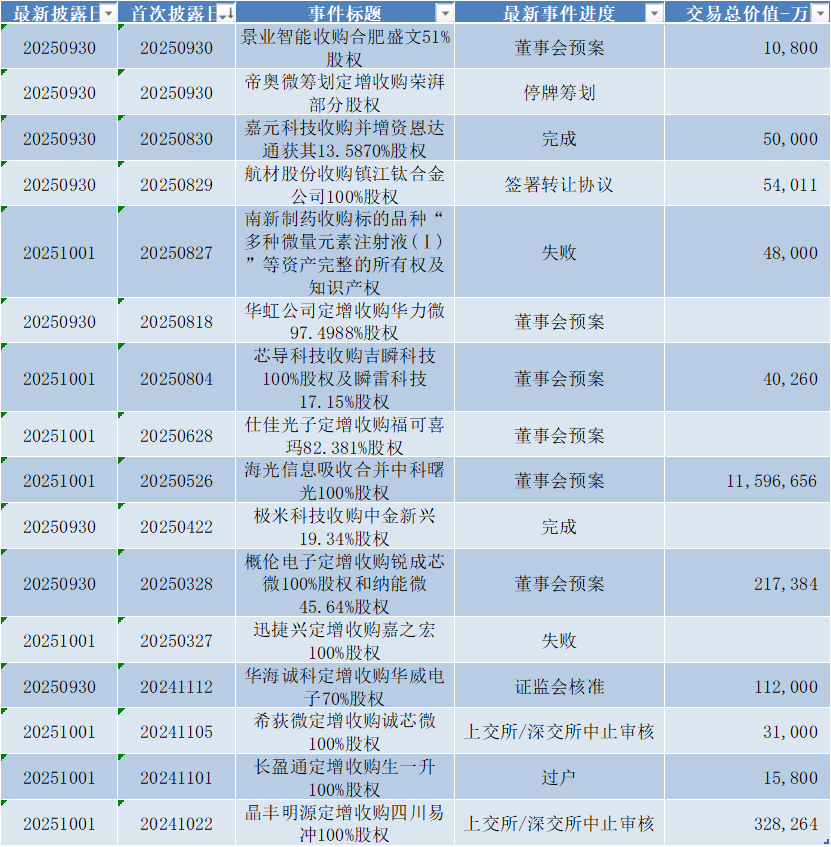The image size is (831, 847).
Task: Click 上交所/深交所中止审核 in the 晶丰明源 row
Action: pyautogui.click(x=559, y=823)
